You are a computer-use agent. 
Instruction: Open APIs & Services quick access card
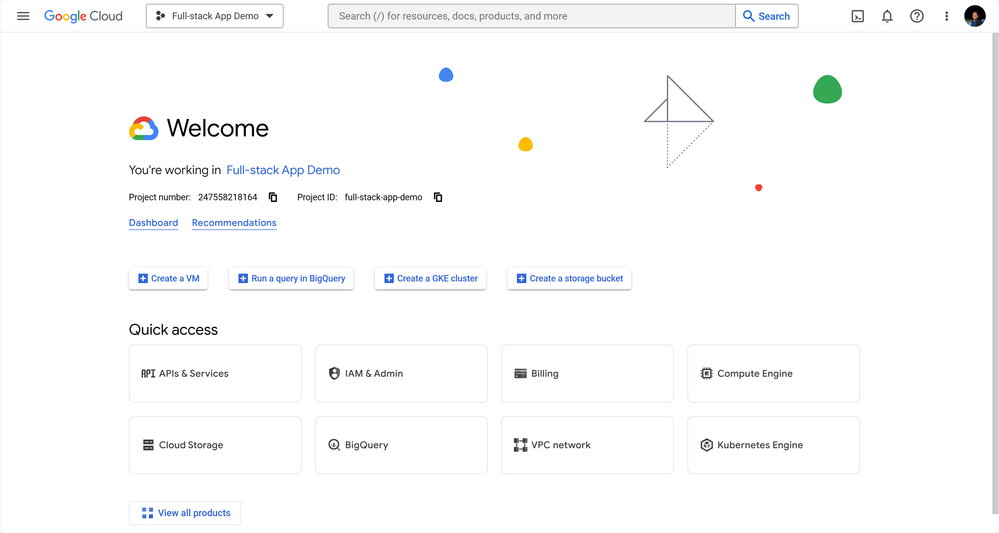(215, 374)
